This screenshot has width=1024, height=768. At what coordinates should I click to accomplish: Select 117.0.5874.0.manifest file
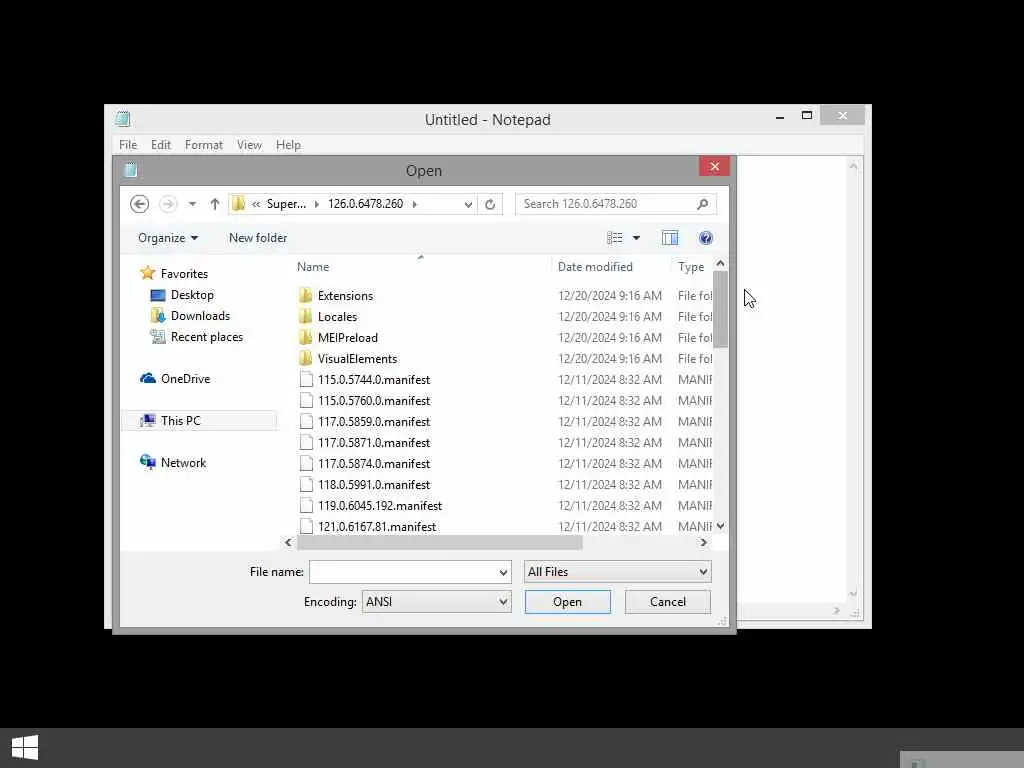pyautogui.click(x=374, y=463)
